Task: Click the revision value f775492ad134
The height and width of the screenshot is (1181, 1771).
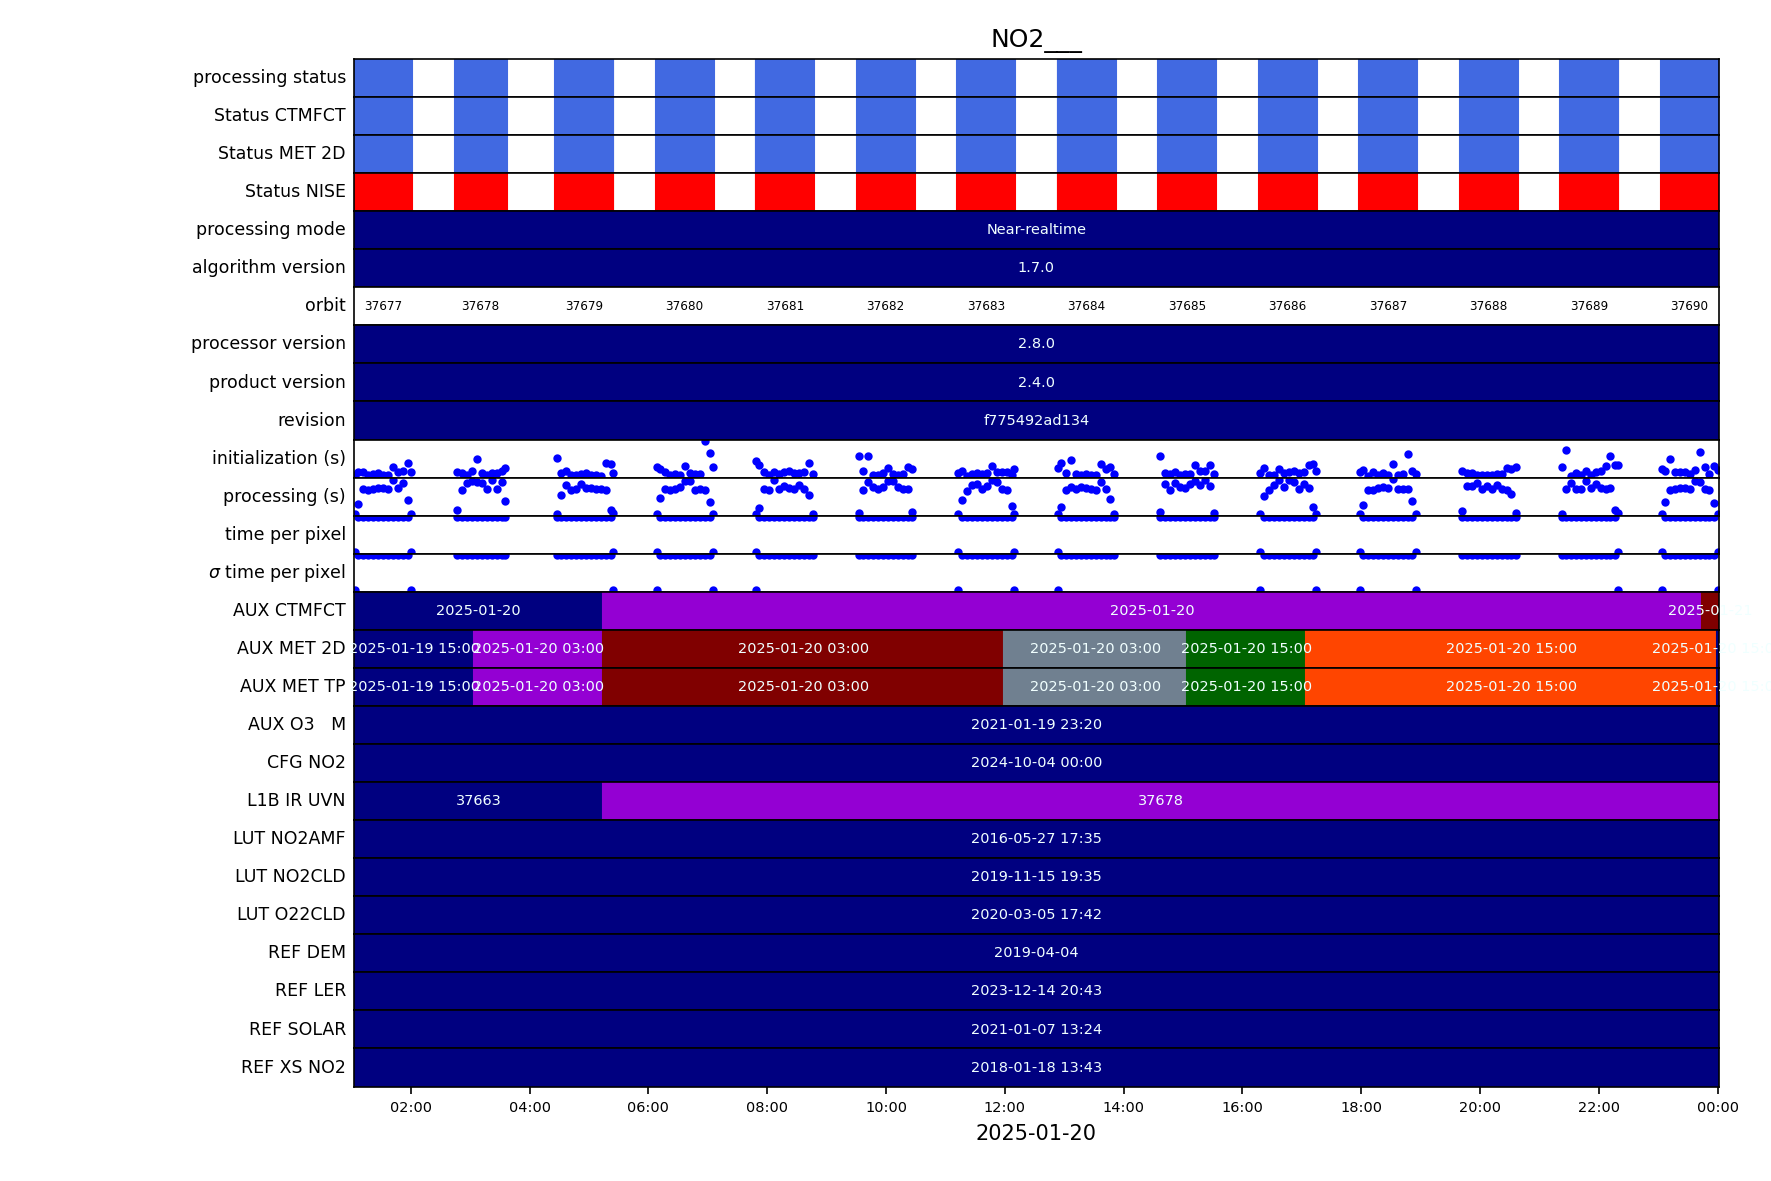Action: coord(1035,421)
